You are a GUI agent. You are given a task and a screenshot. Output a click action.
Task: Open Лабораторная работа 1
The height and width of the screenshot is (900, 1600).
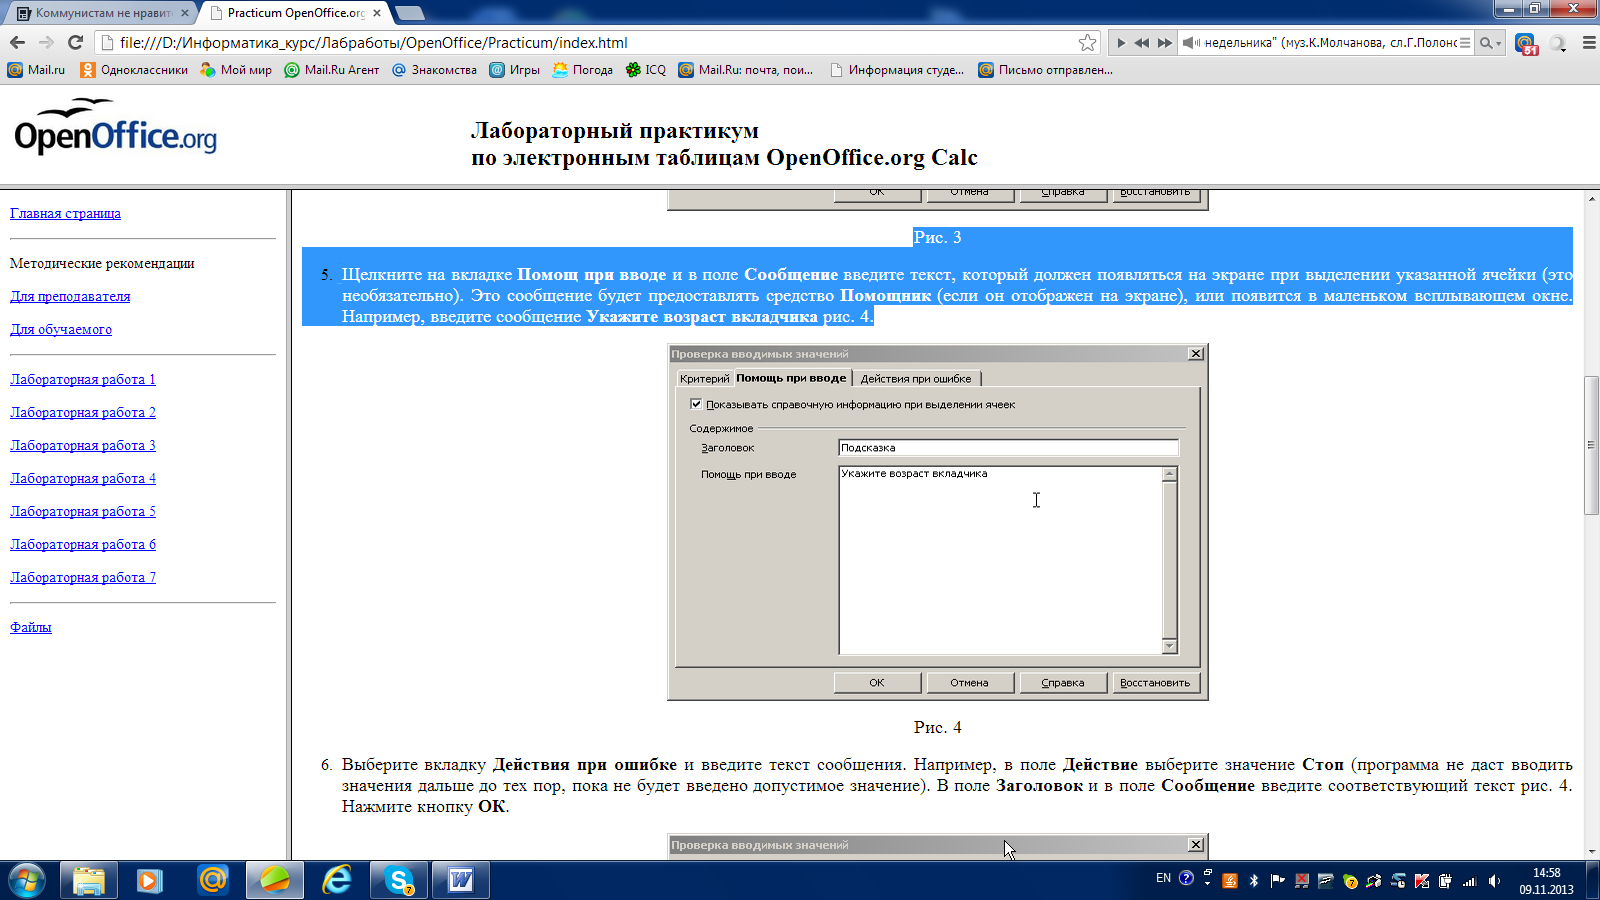coord(83,379)
